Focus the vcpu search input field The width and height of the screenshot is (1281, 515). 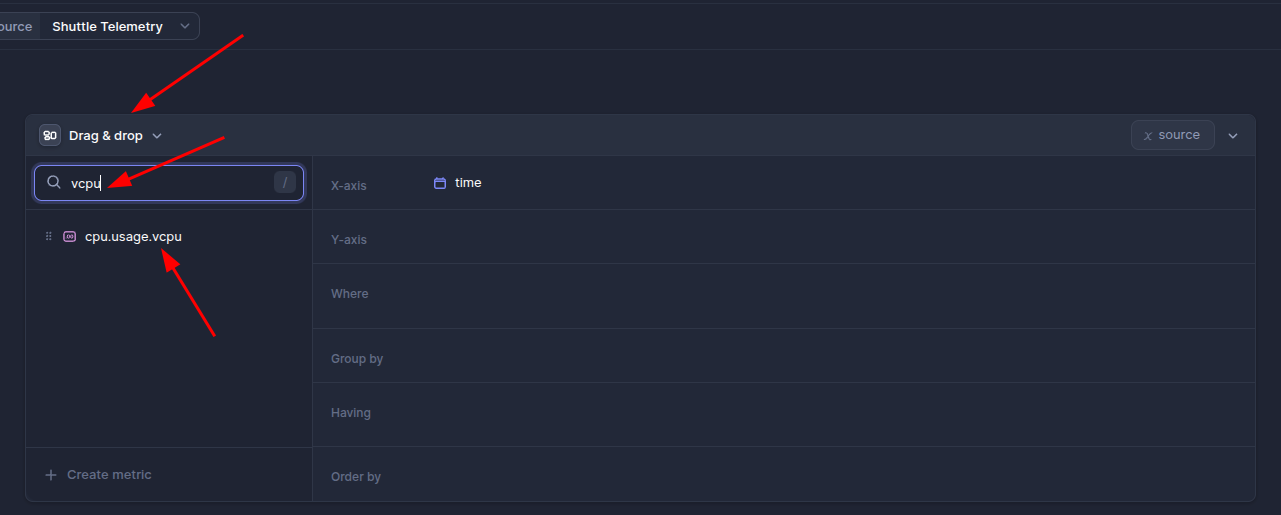[165, 183]
